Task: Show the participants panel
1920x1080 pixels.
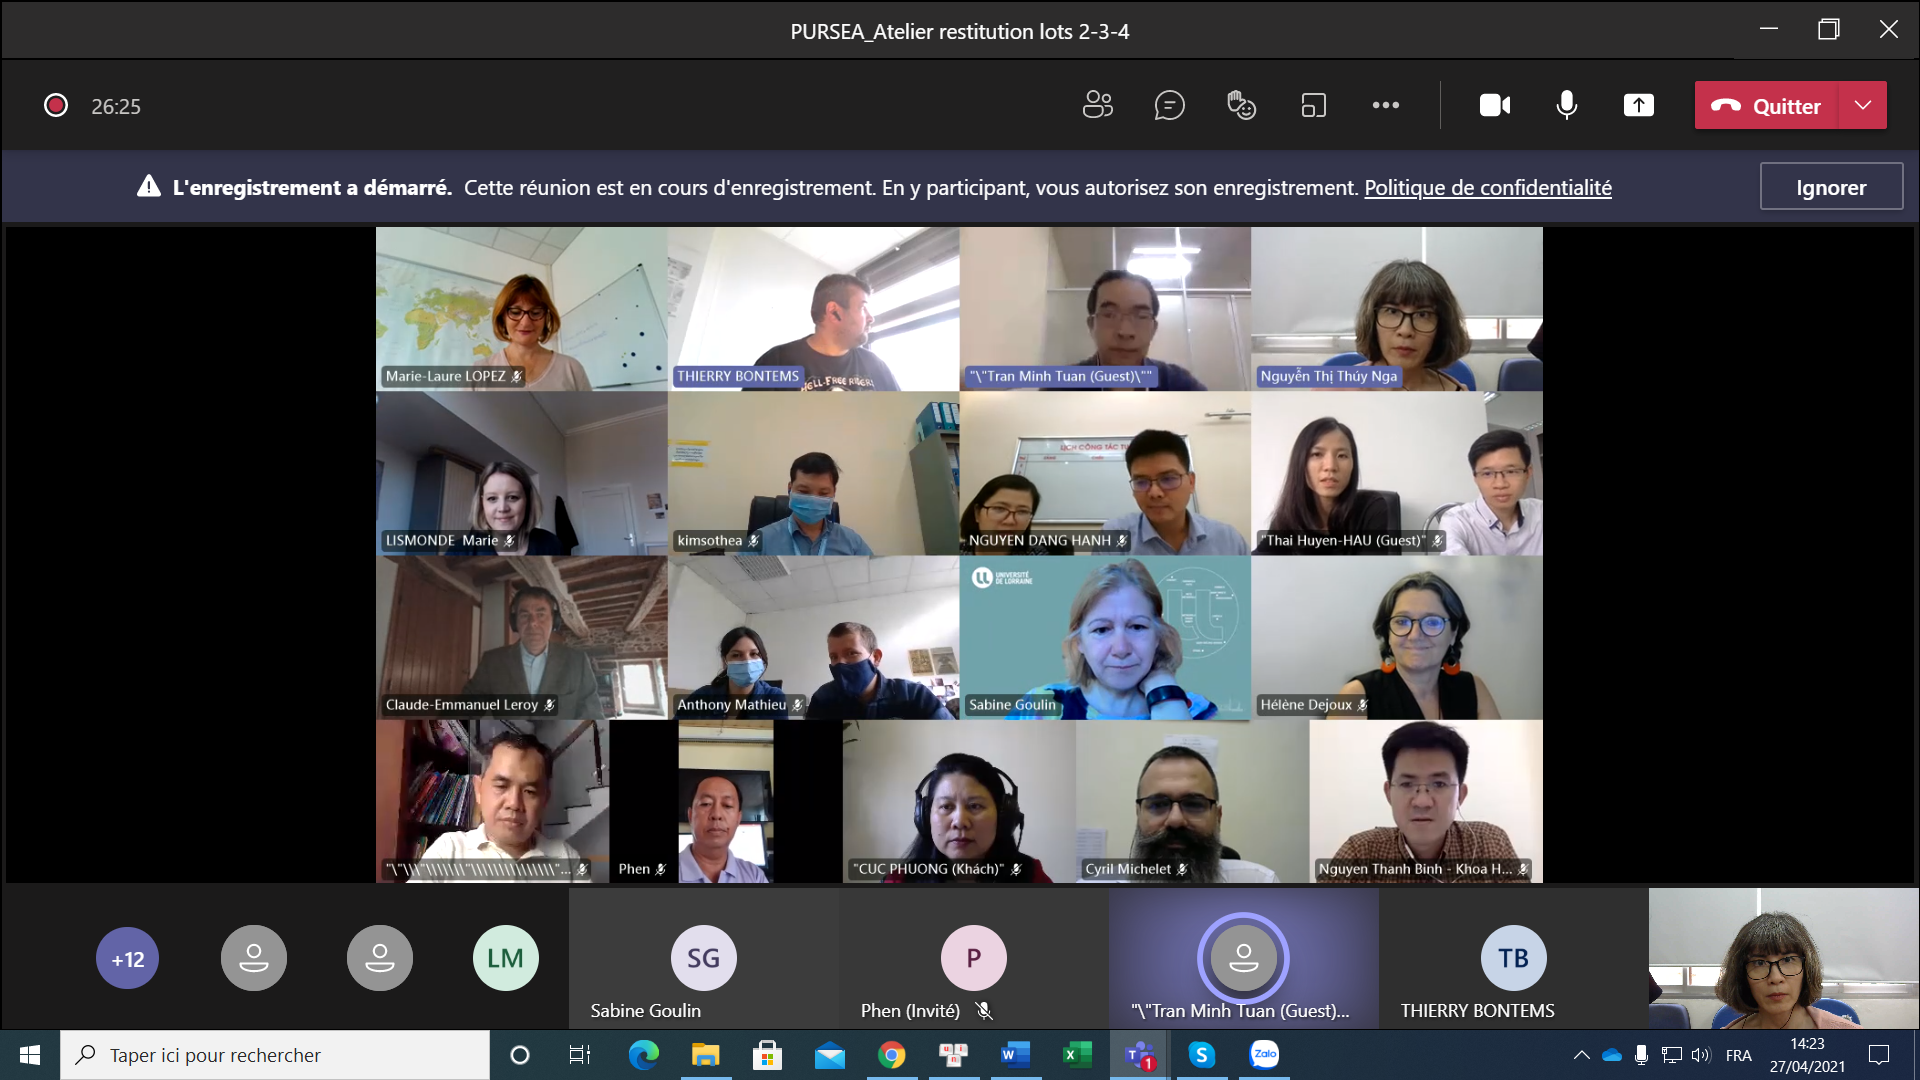Action: click(x=1097, y=105)
